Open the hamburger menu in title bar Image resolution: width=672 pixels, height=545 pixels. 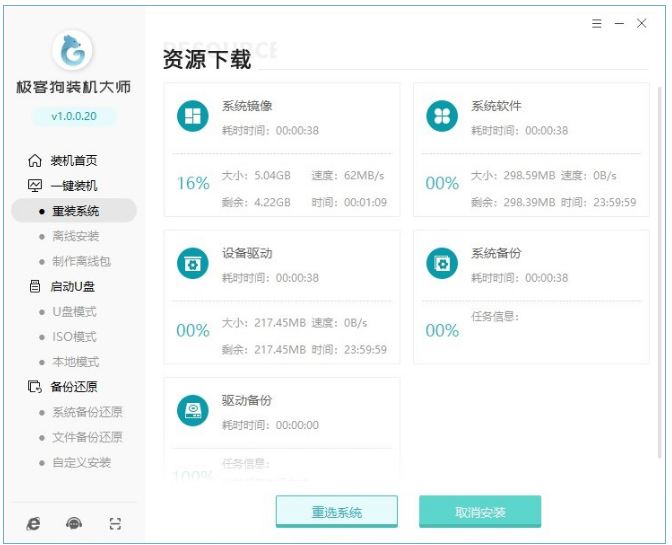click(x=596, y=23)
